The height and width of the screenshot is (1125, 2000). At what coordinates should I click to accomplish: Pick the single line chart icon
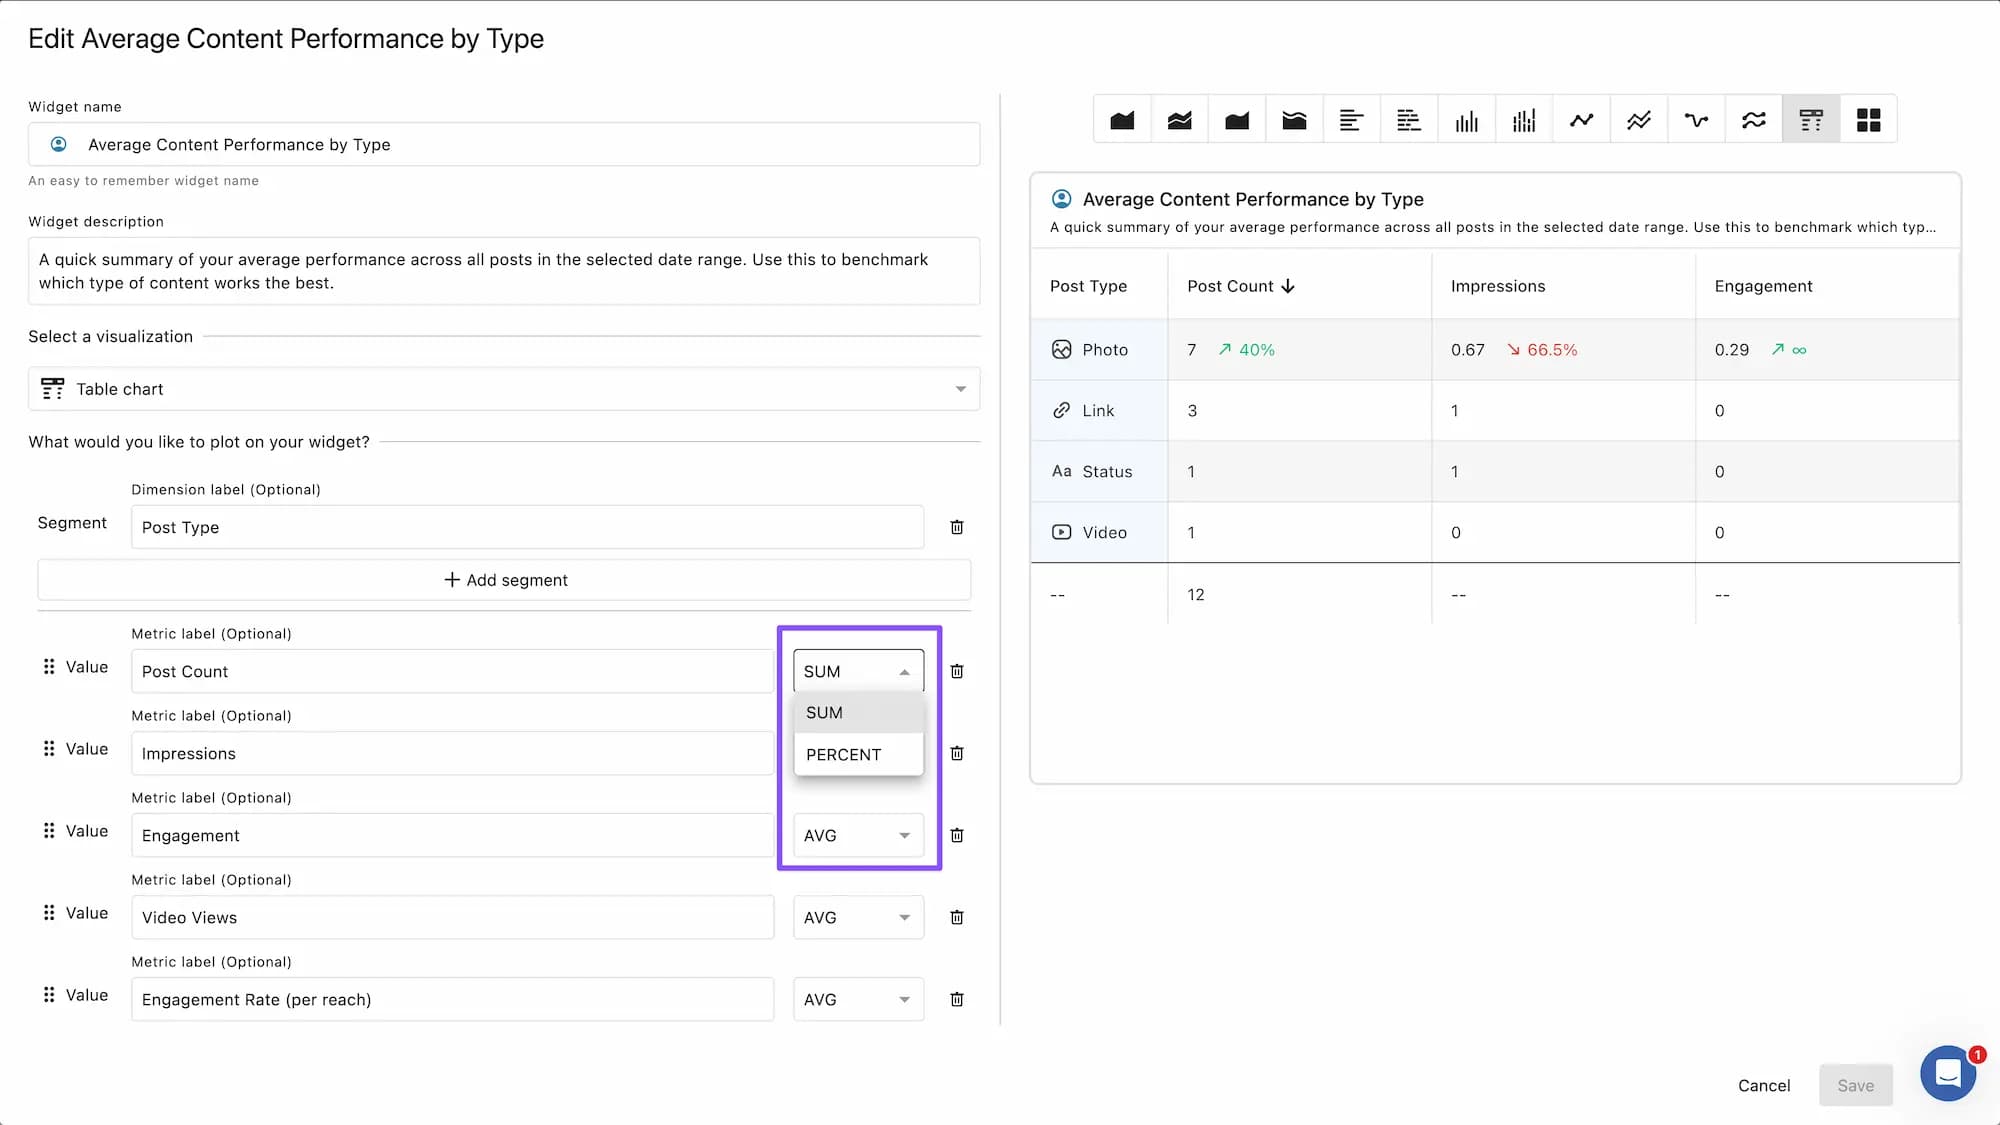(x=1581, y=120)
